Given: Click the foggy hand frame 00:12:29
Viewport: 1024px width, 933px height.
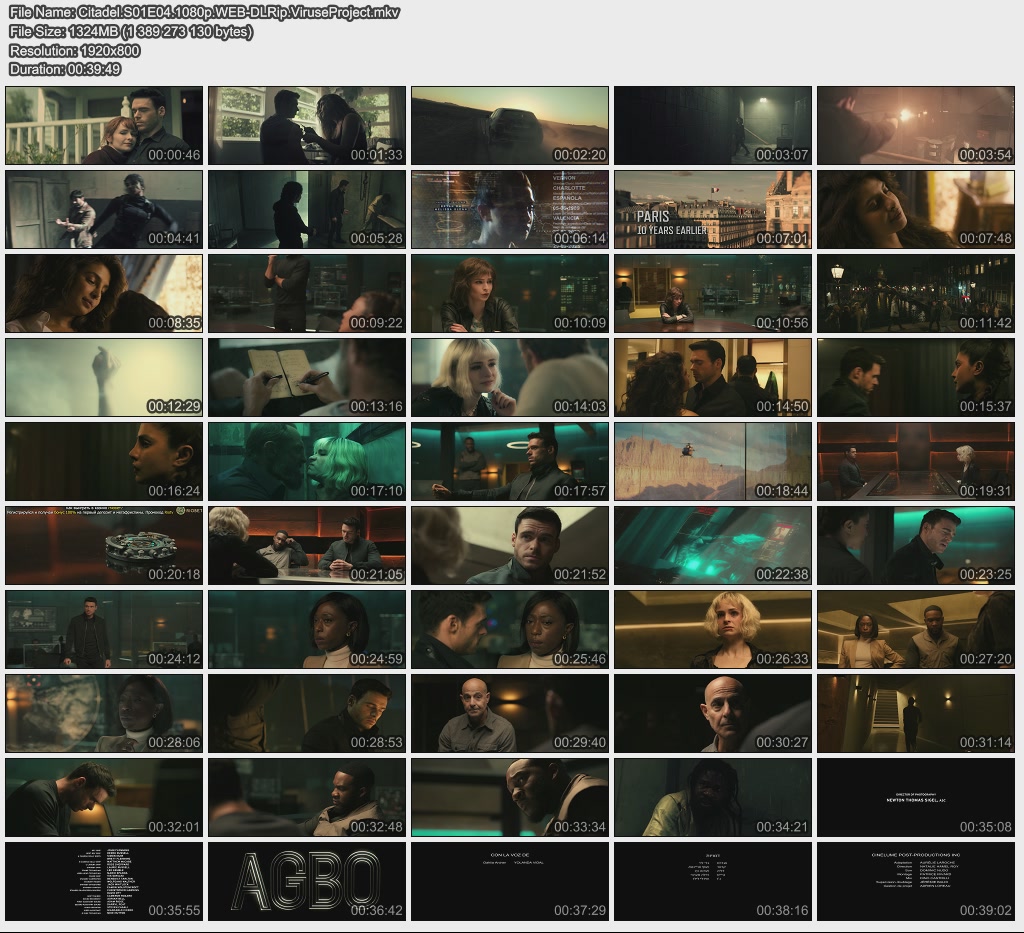Looking at the screenshot, I should [x=104, y=377].
